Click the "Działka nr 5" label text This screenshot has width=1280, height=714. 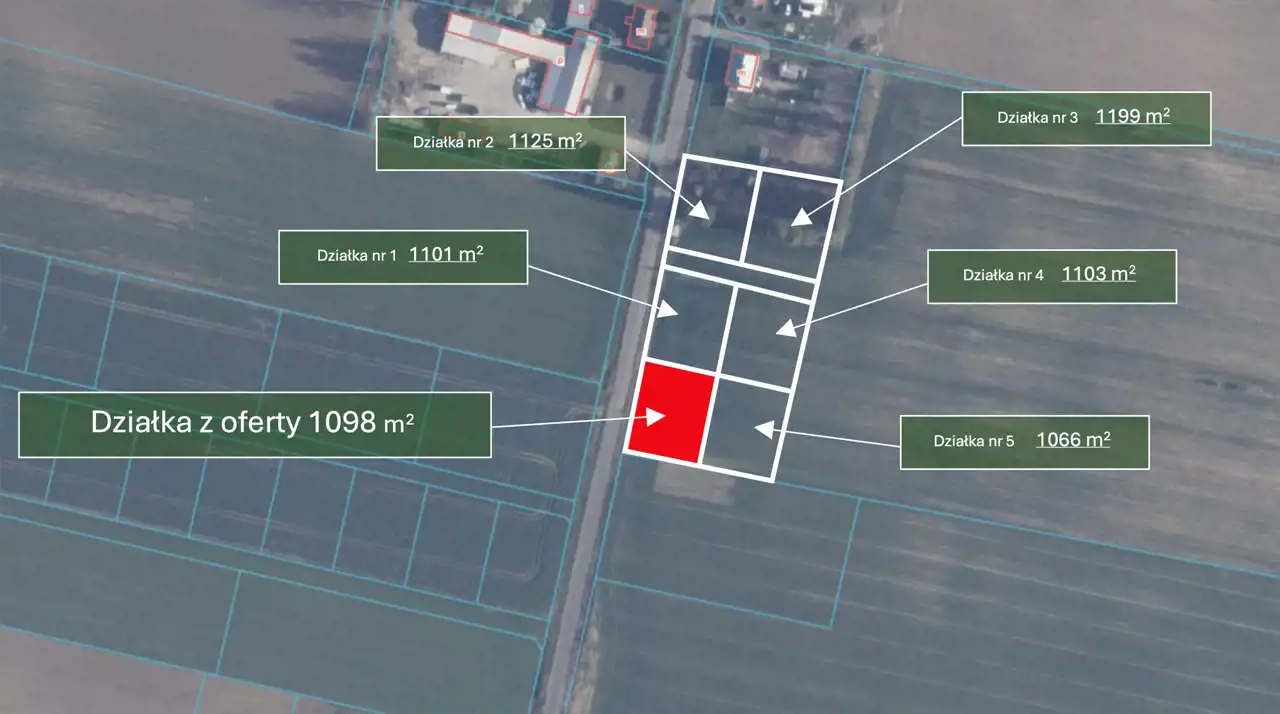coord(974,441)
